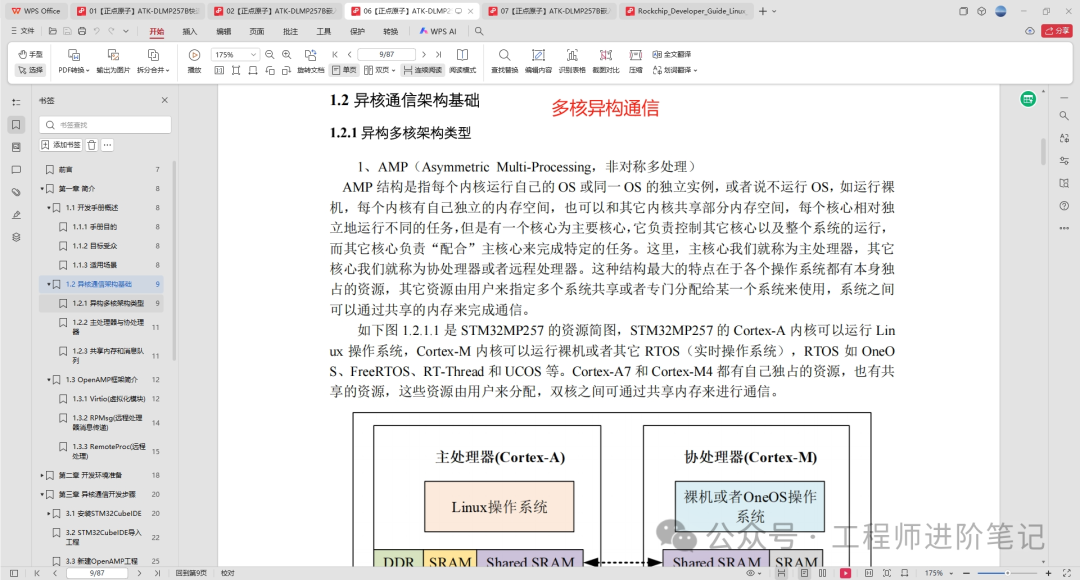The width and height of the screenshot is (1080, 580).
Task: Click the 编辑内容 edit content icon
Action: (x=538, y=61)
